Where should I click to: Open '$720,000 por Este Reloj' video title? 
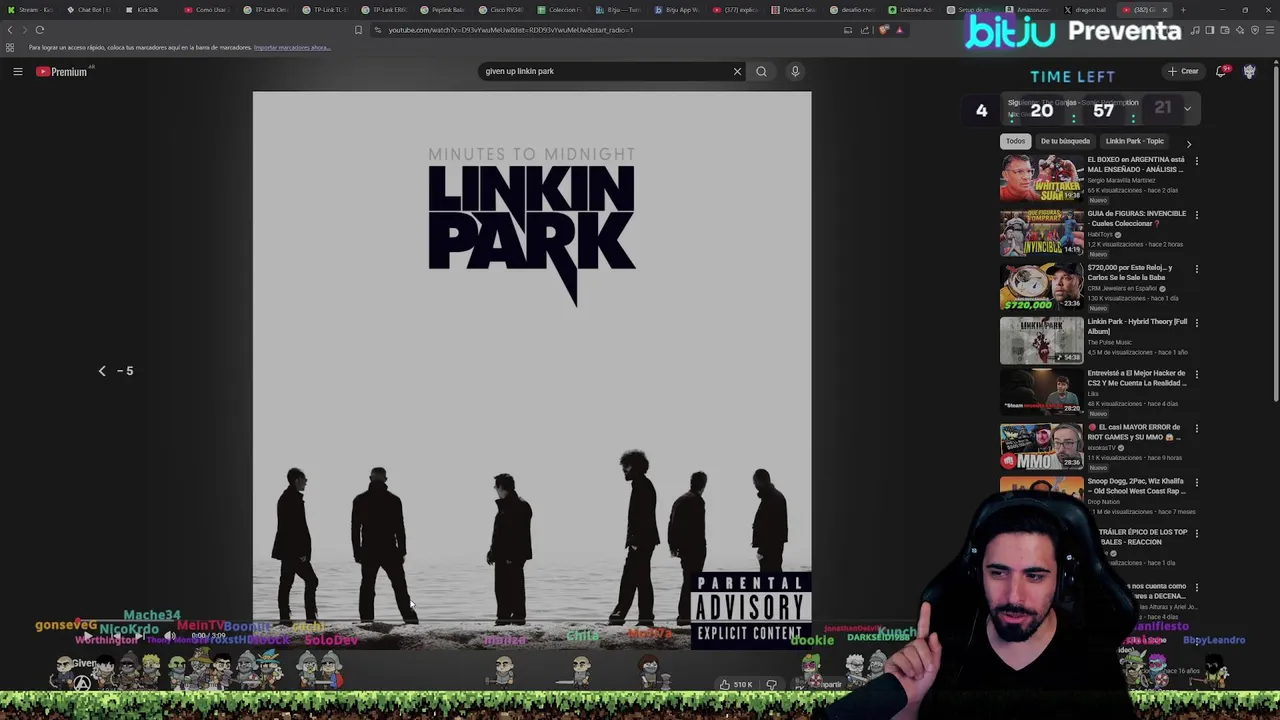coord(1130,272)
